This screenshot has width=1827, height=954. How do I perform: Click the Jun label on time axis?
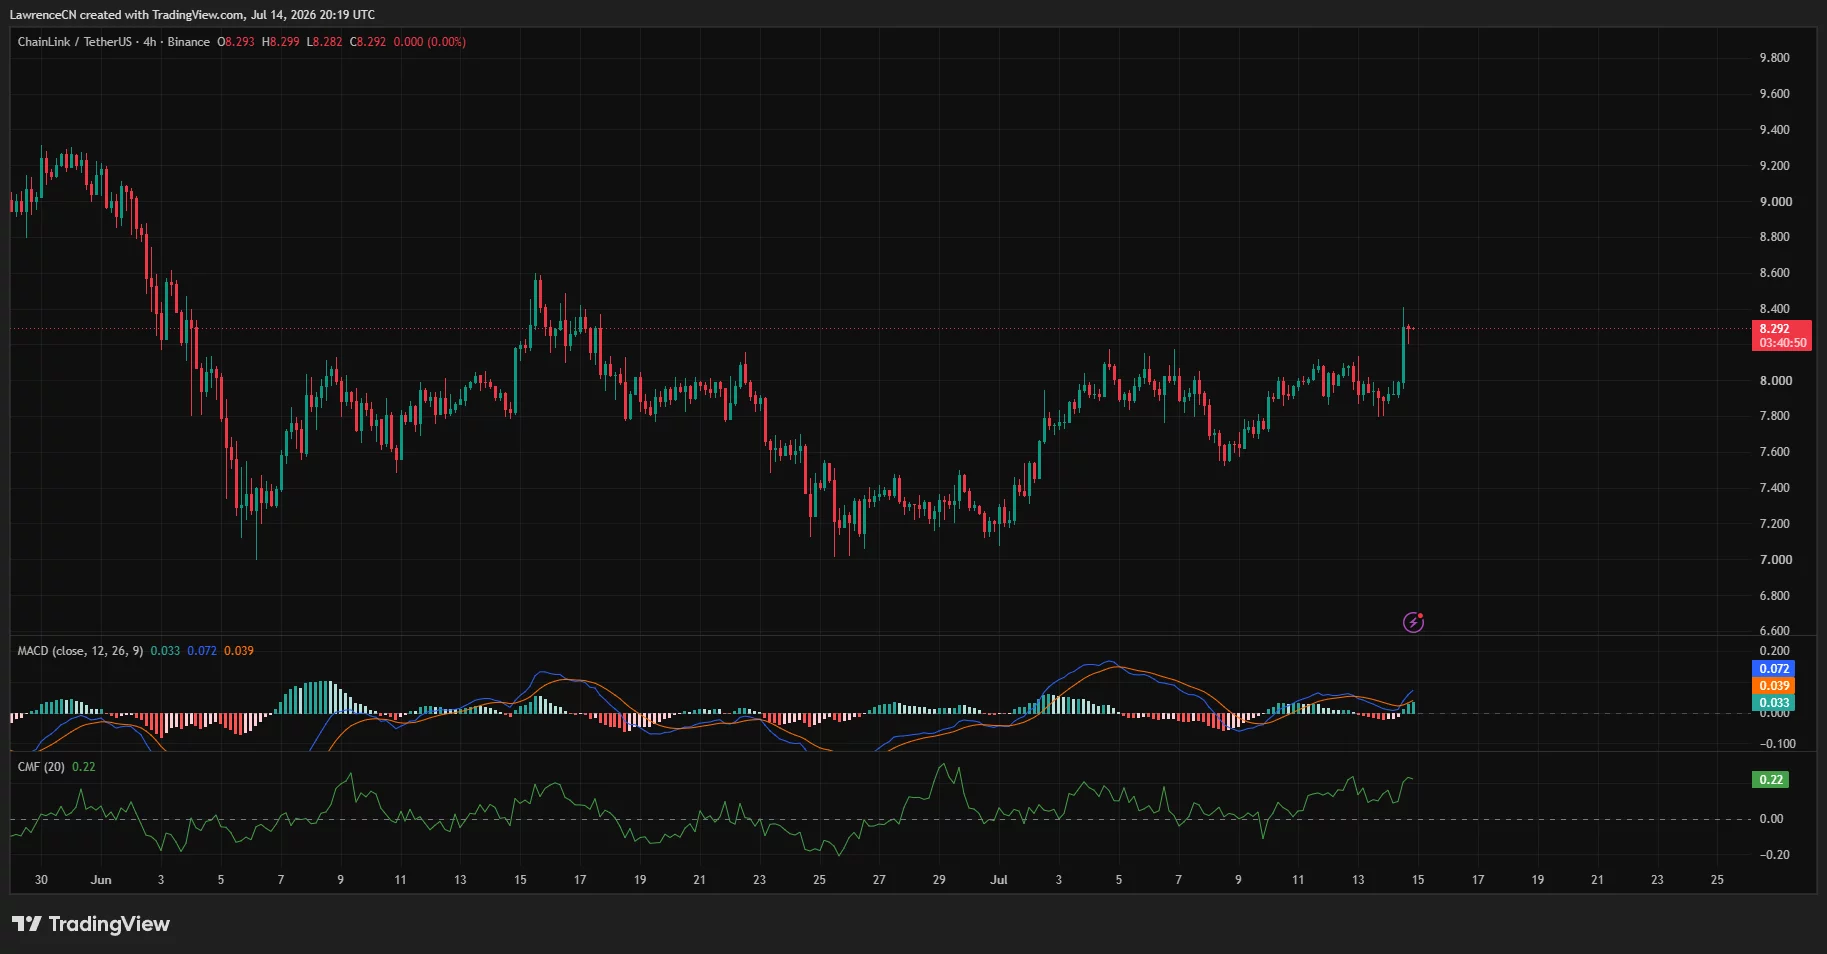coord(101,880)
